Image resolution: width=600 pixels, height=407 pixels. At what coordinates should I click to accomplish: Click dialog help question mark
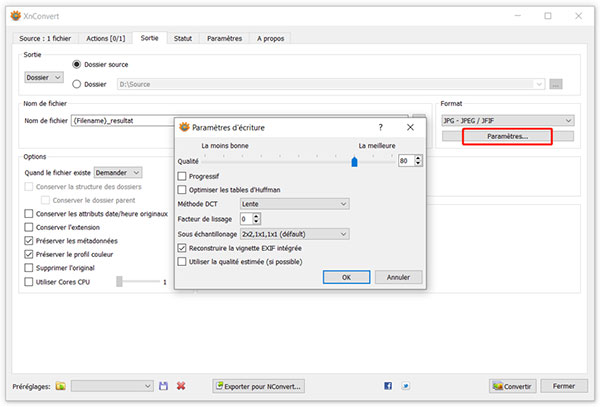(380, 127)
